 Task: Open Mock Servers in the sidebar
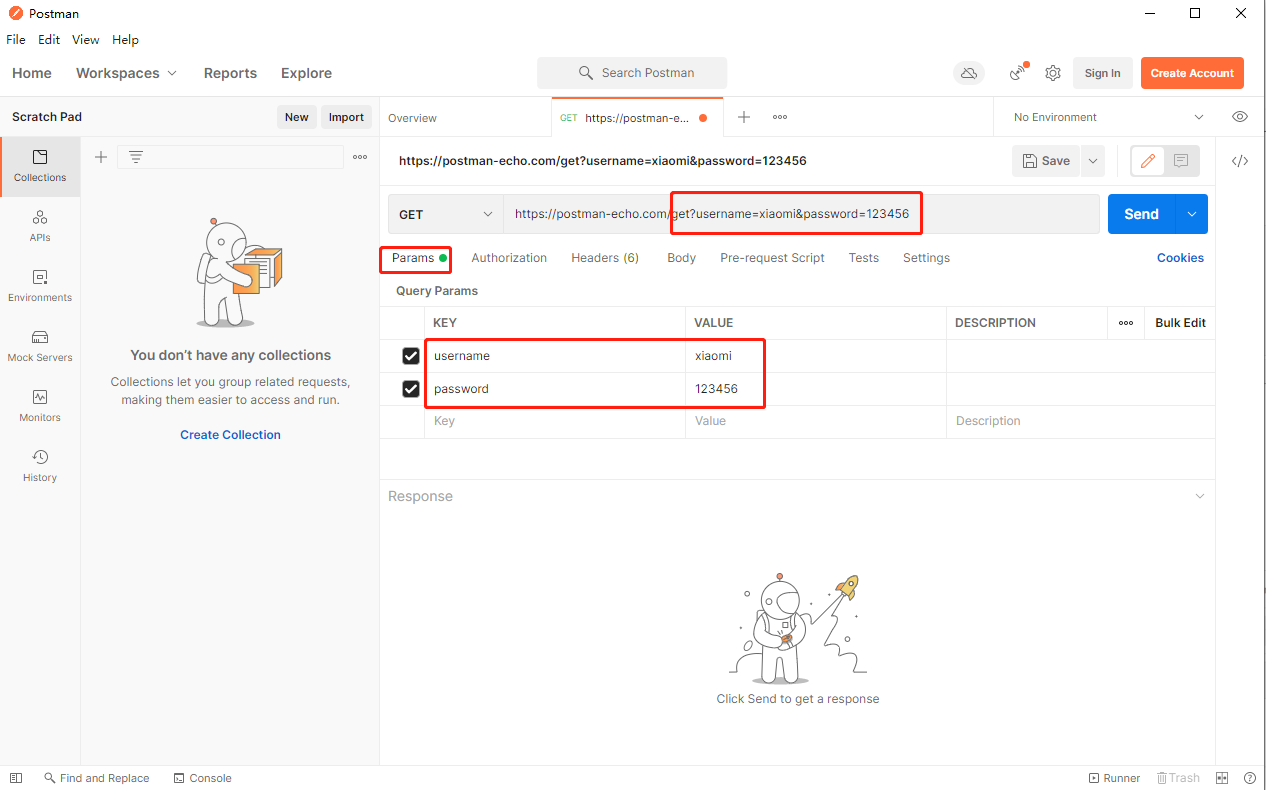(x=40, y=346)
